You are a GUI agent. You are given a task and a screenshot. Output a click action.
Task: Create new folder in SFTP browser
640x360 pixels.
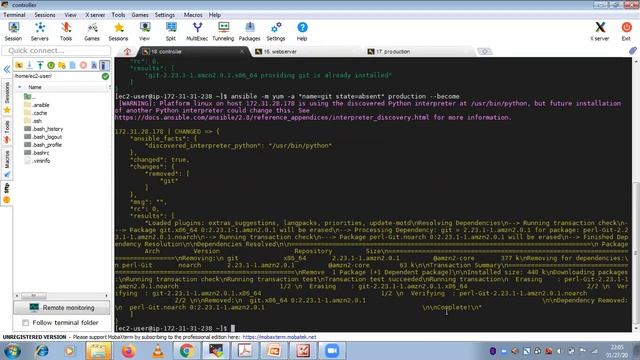62,65
